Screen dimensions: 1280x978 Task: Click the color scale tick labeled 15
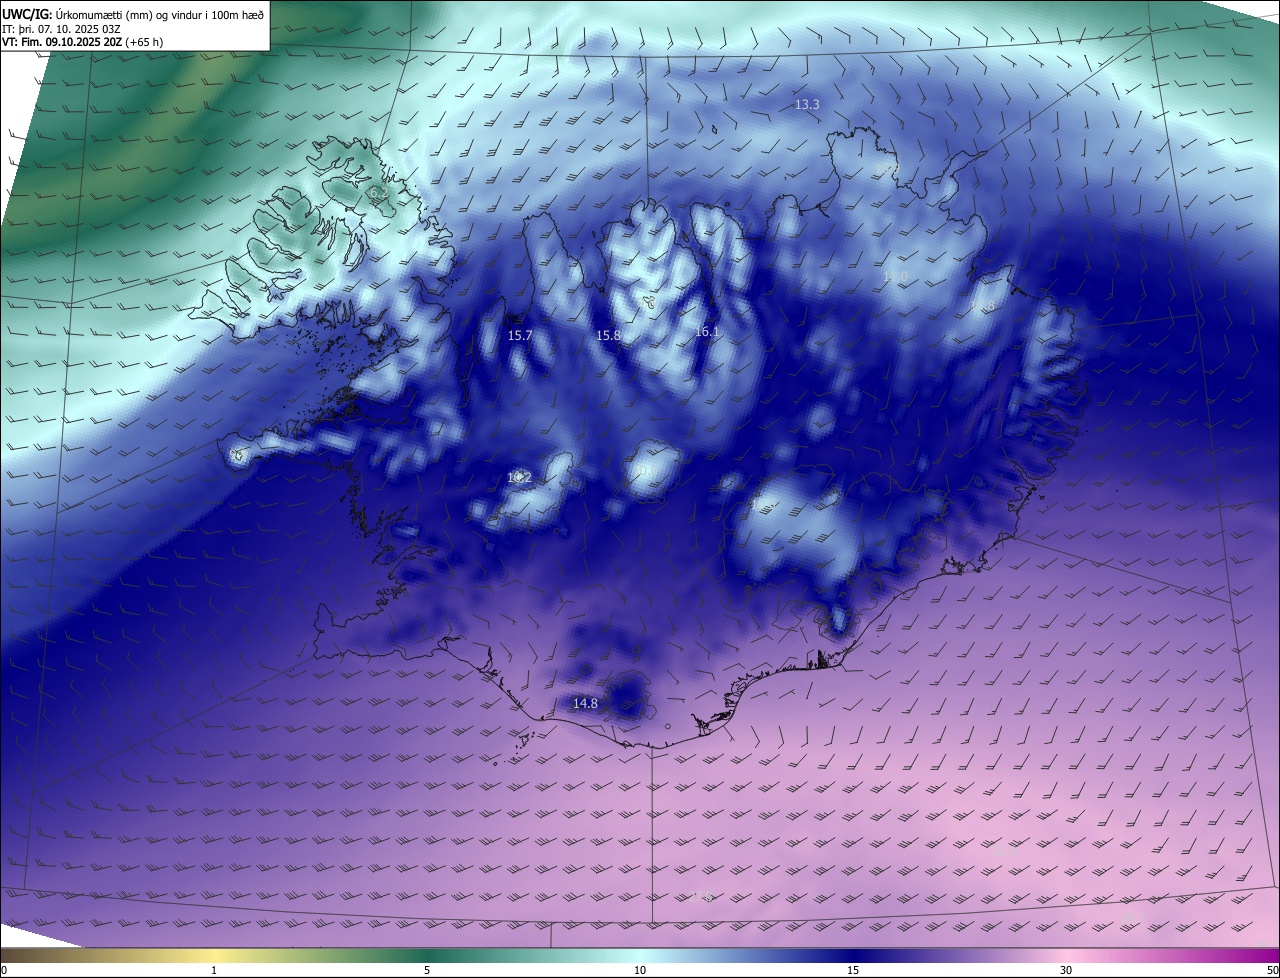pos(853,971)
